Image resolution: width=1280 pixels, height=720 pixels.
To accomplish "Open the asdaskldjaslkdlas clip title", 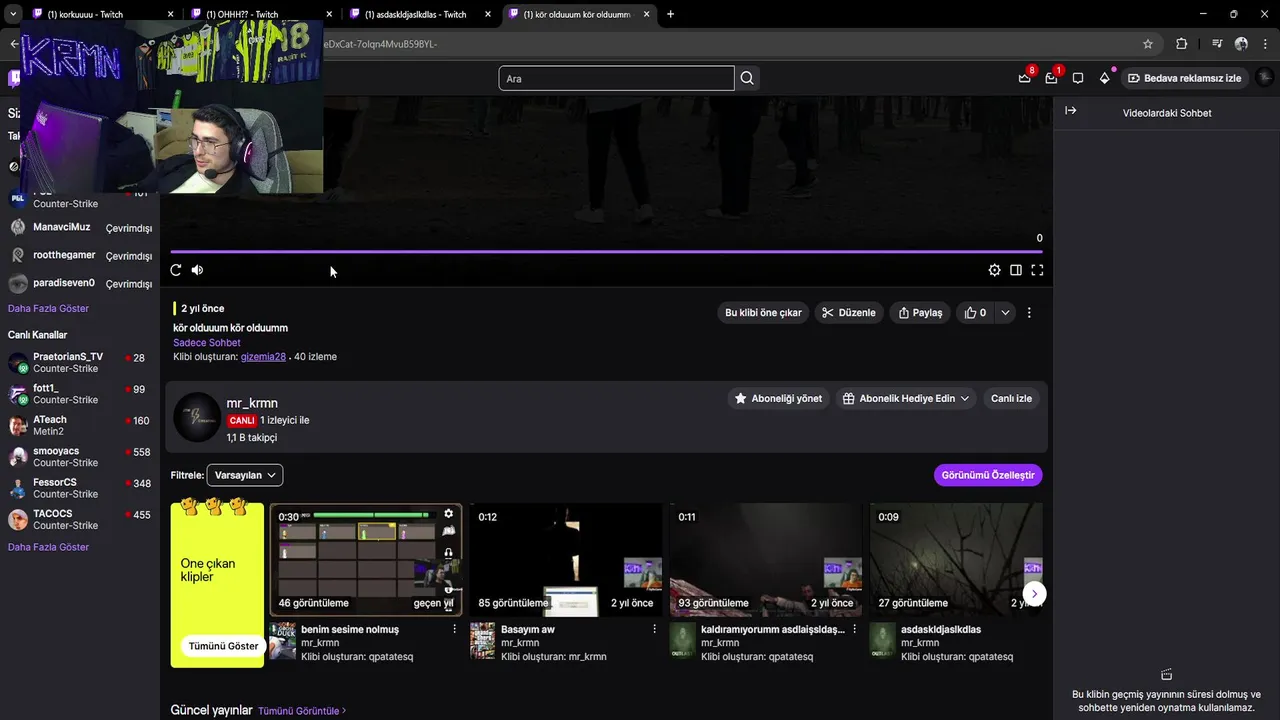I will [x=941, y=630].
